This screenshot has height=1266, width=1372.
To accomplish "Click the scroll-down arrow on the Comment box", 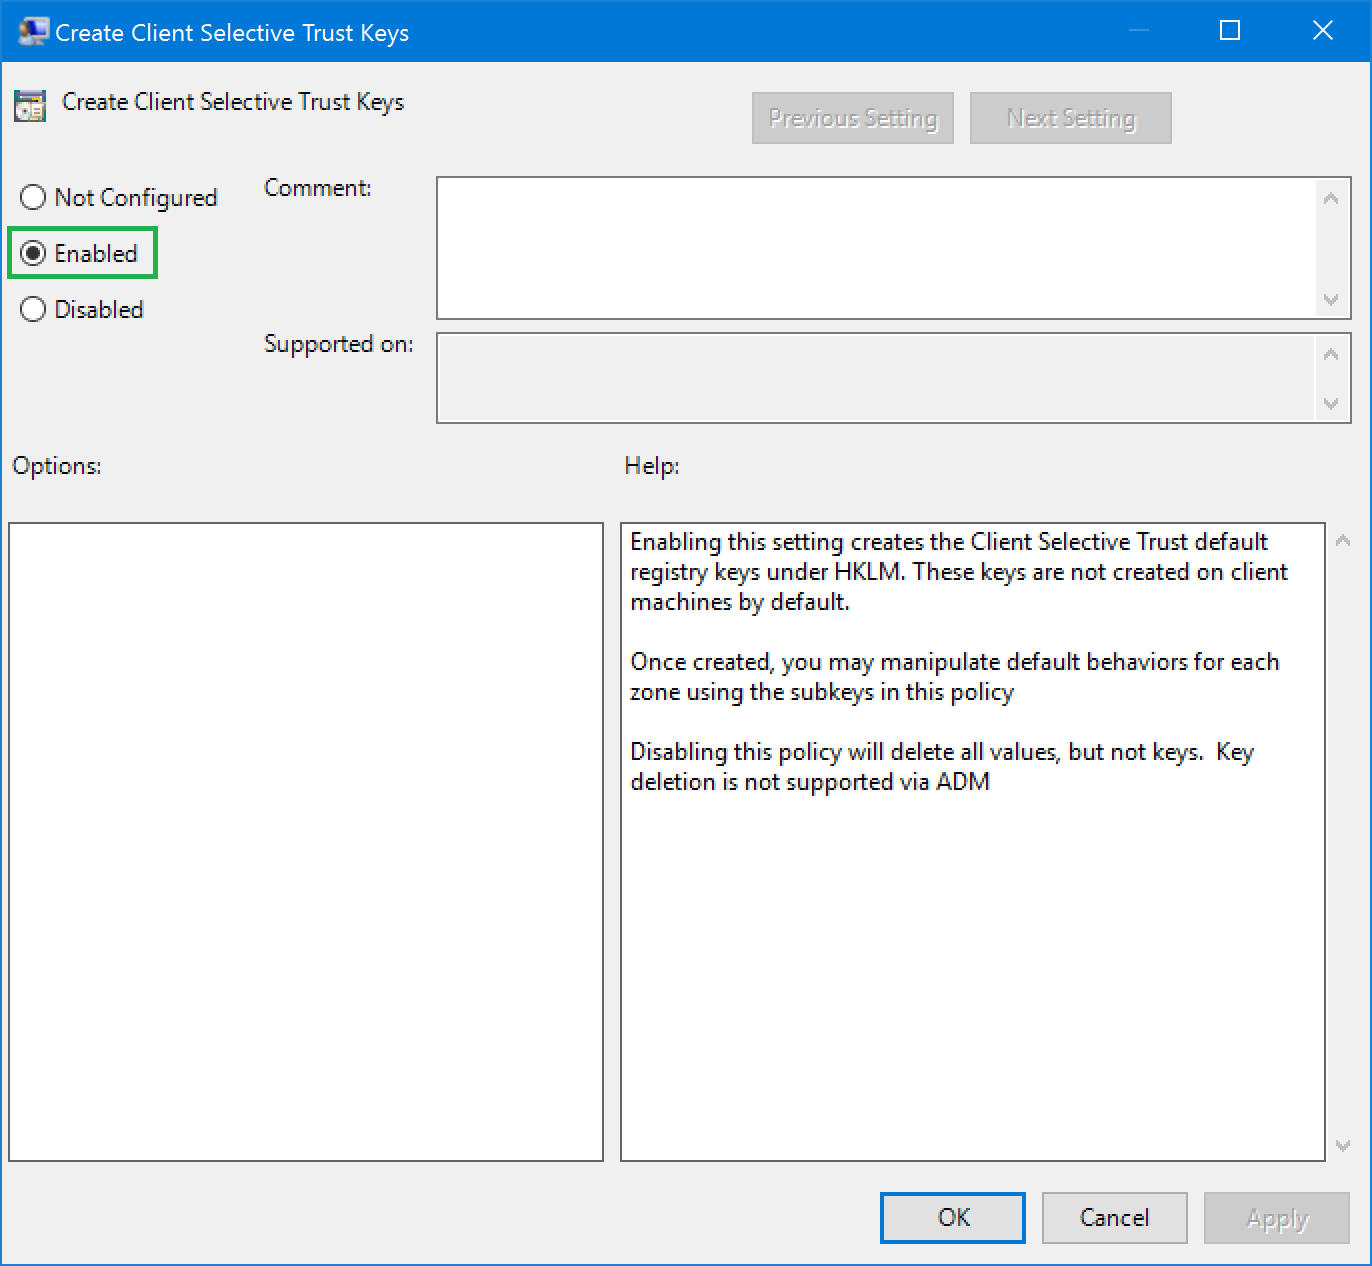I will (x=1330, y=300).
